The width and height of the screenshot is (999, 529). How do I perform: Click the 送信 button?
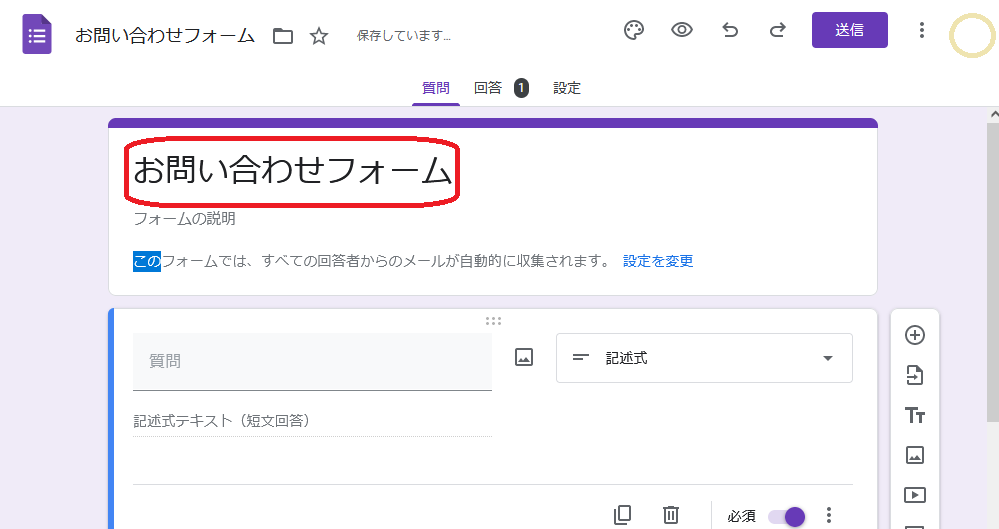849,30
